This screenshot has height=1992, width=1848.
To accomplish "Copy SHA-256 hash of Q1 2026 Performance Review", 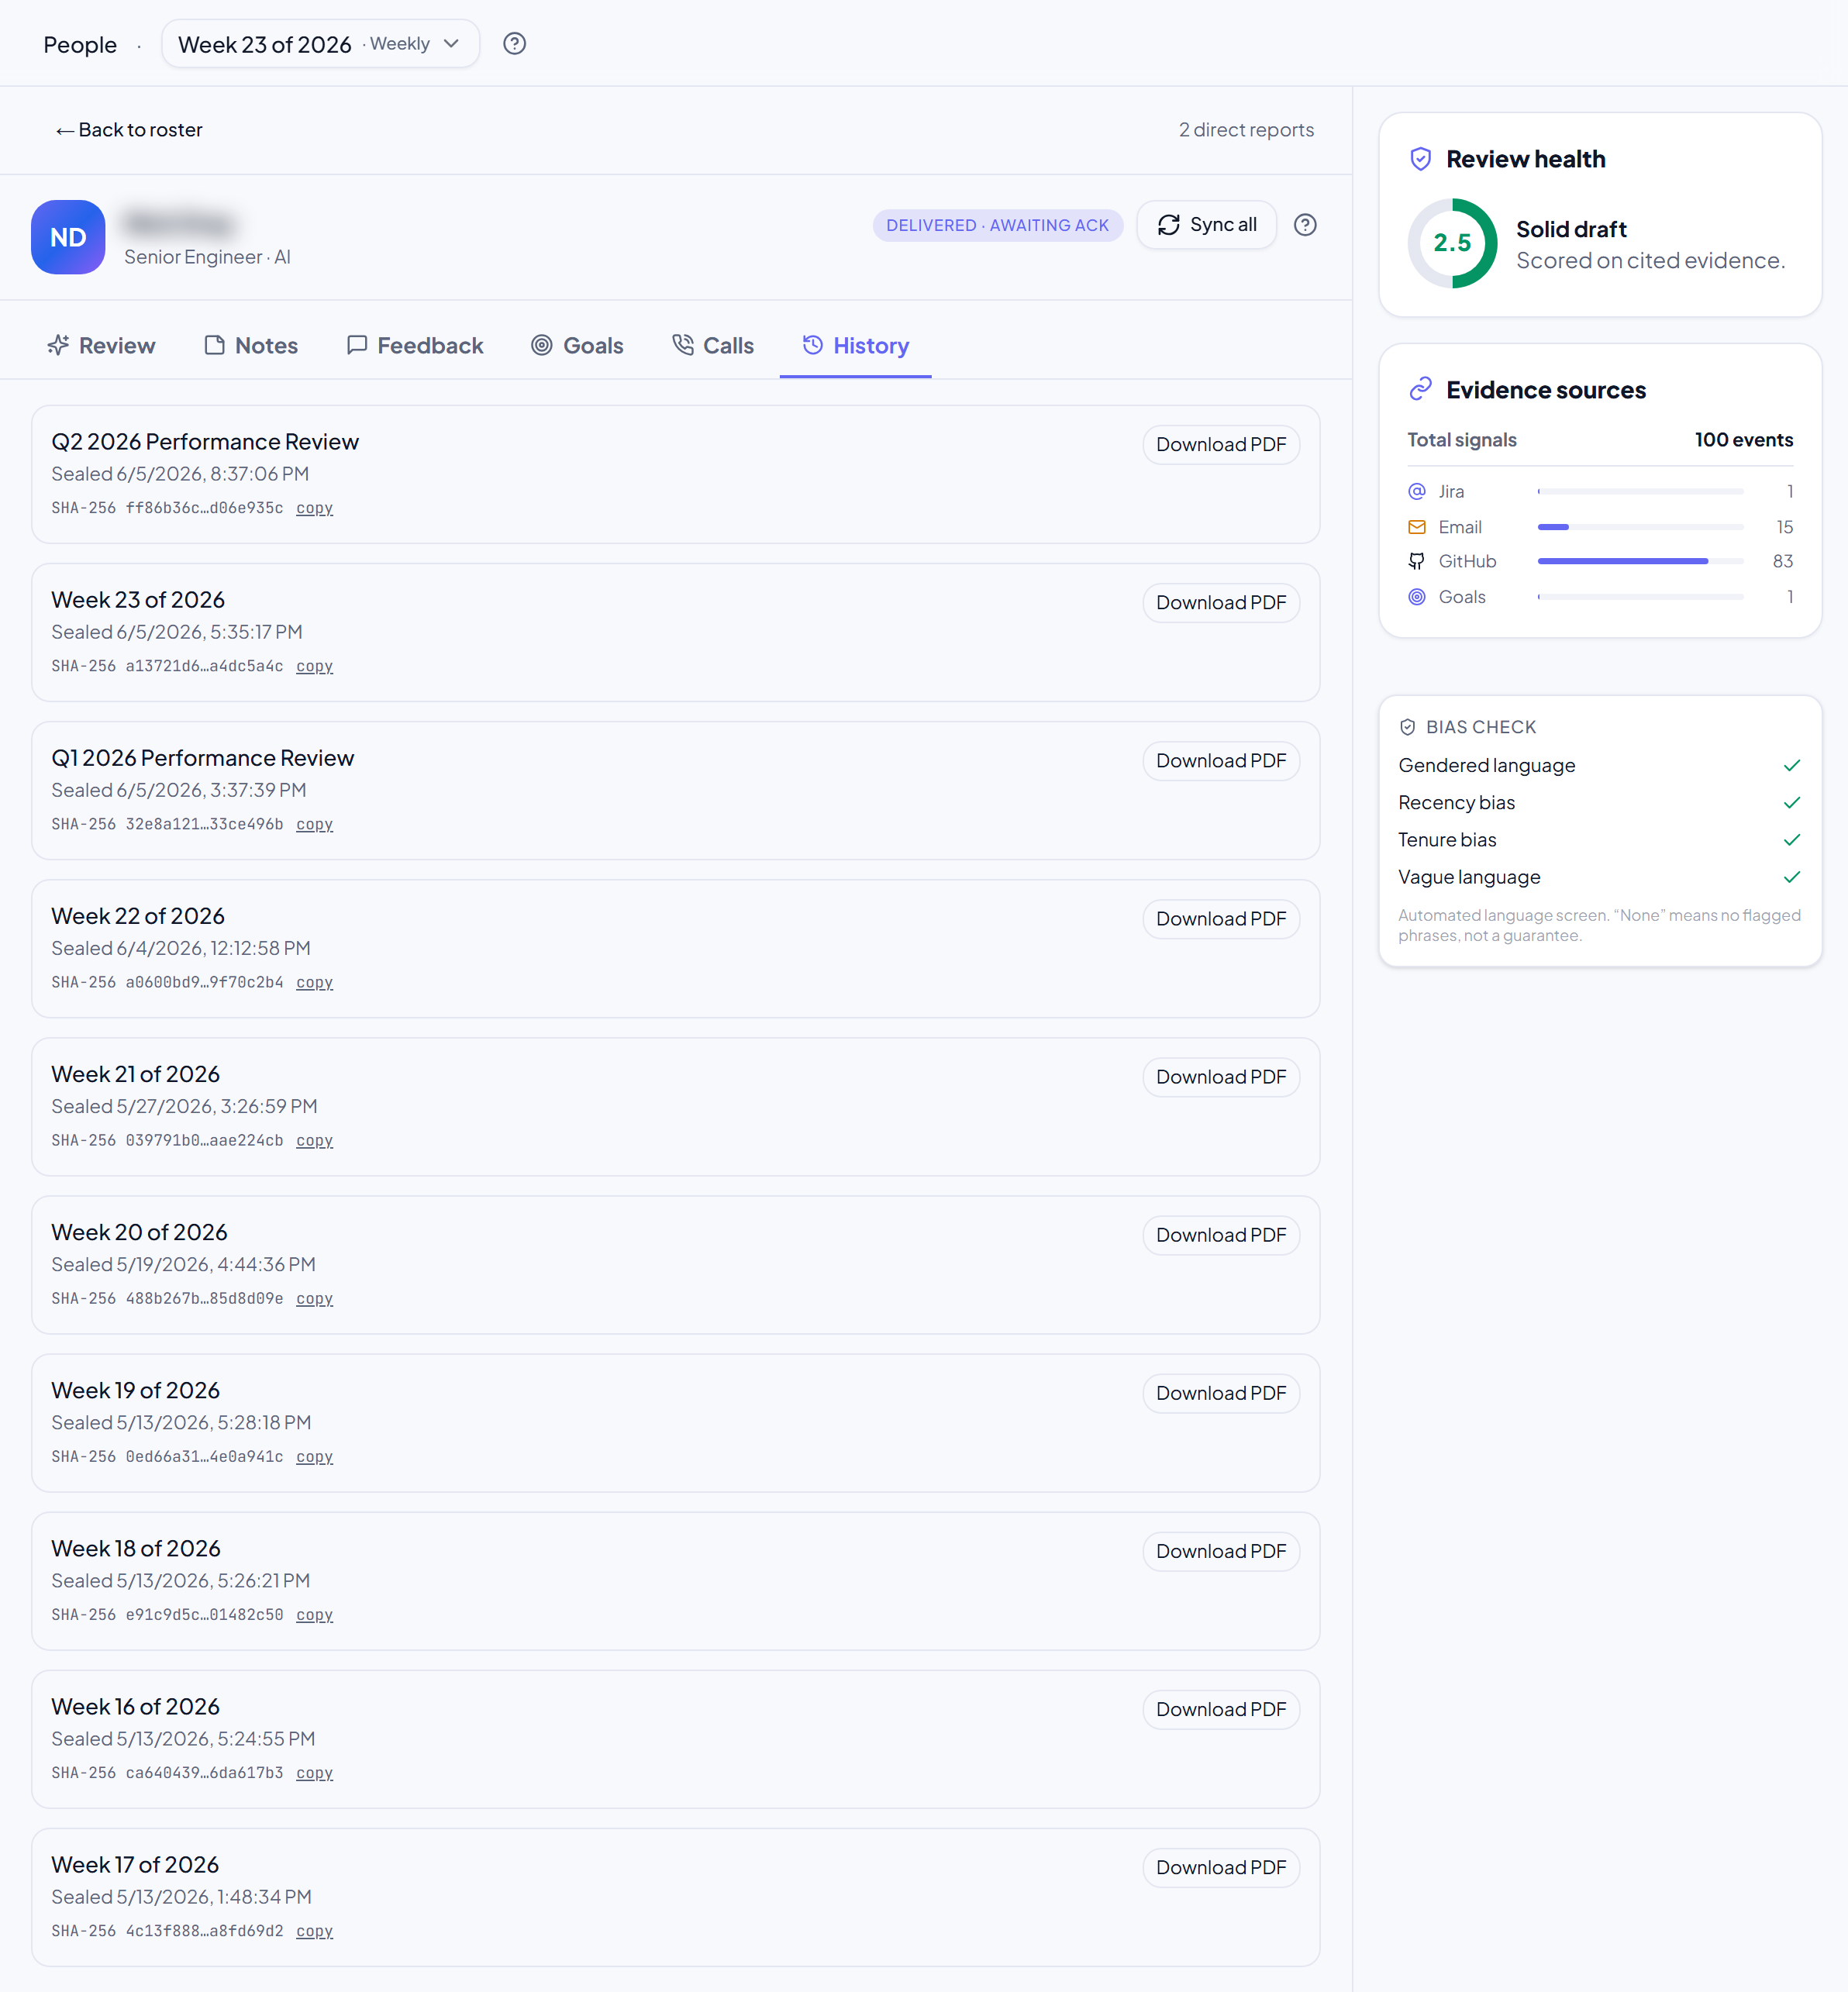I will 314,824.
